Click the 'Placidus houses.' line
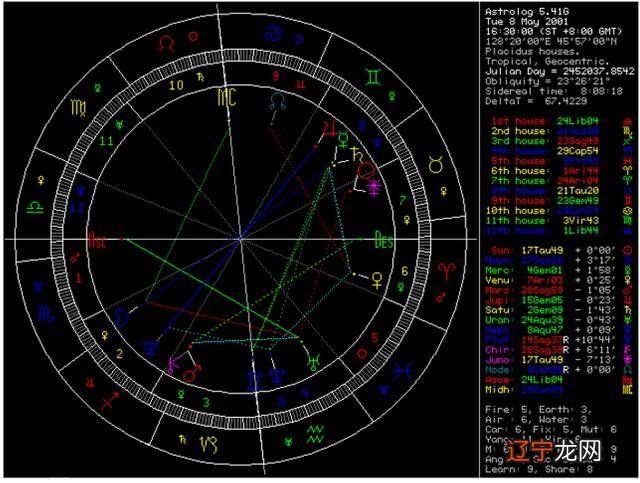The height and width of the screenshot is (483, 640). point(532,51)
